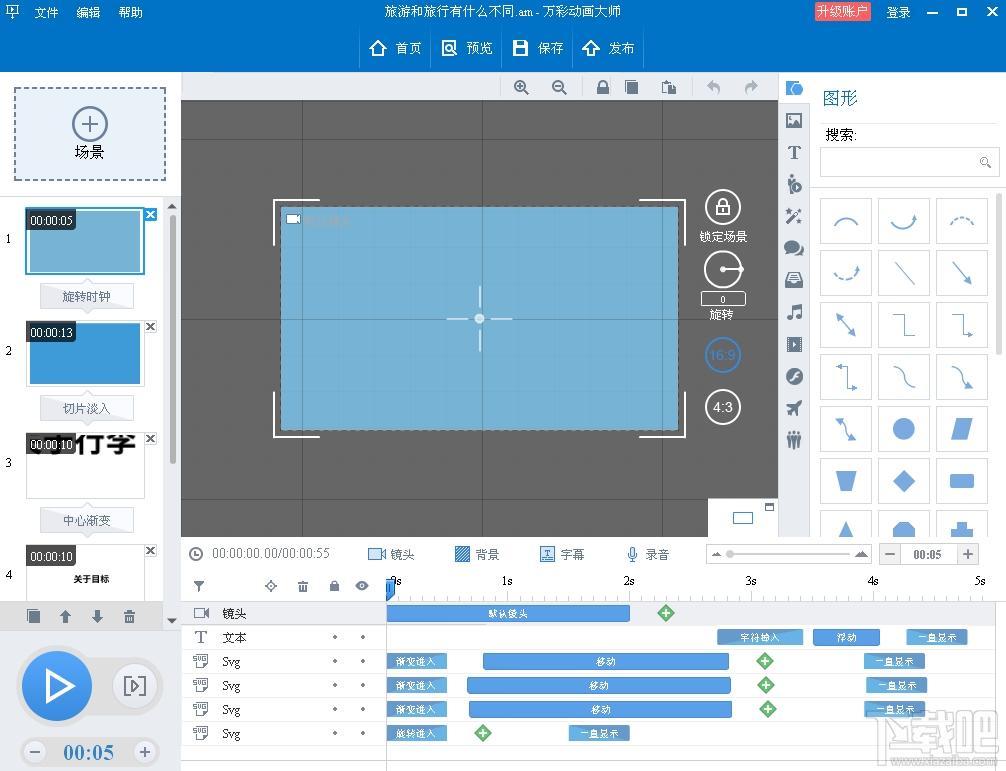Open transition 旋转时钟 between scenes
Image resolution: width=1006 pixels, height=771 pixels.
pos(87,296)
